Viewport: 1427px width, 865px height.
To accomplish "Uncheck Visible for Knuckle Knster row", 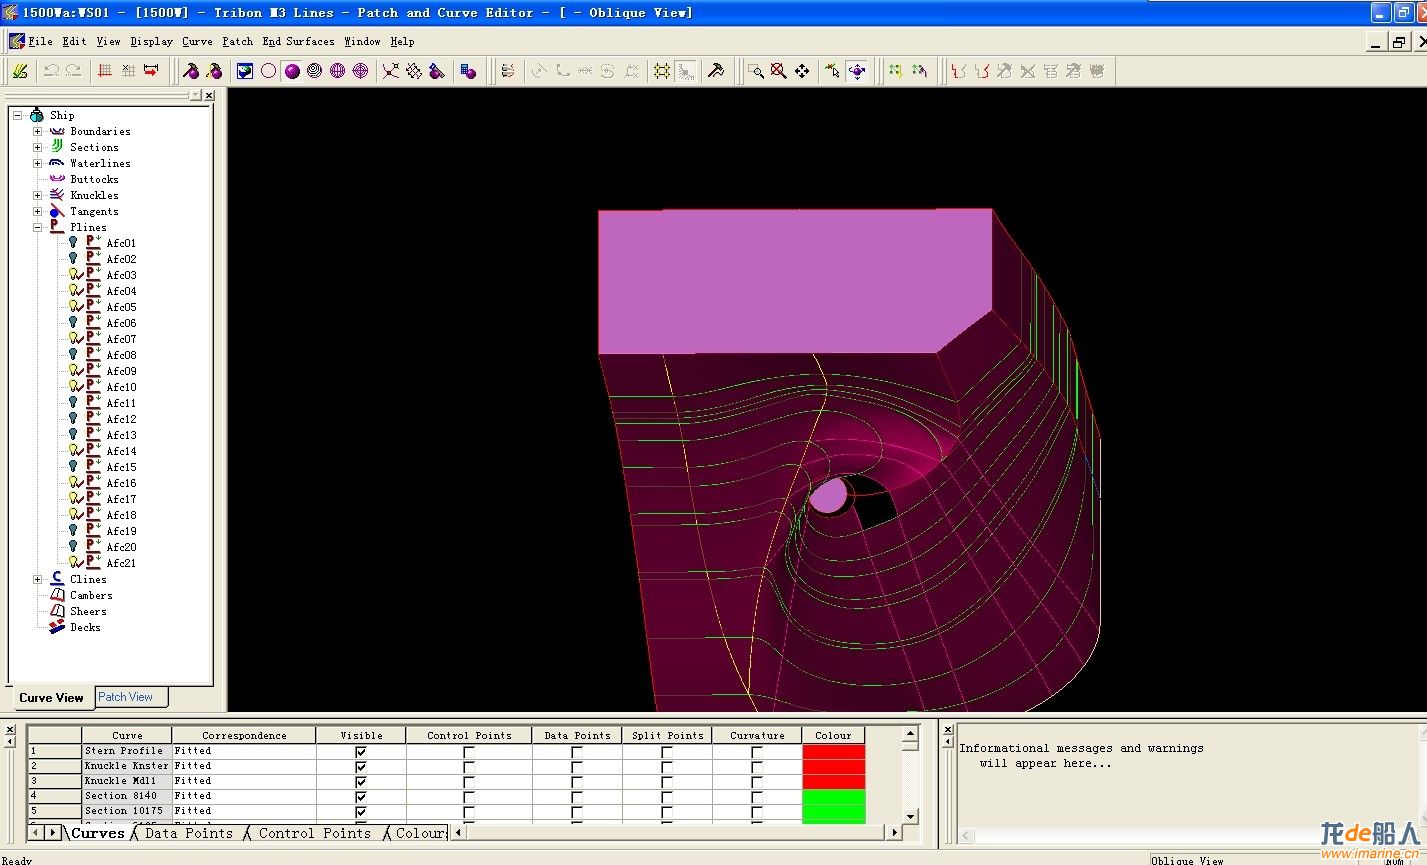I will 361,766.
